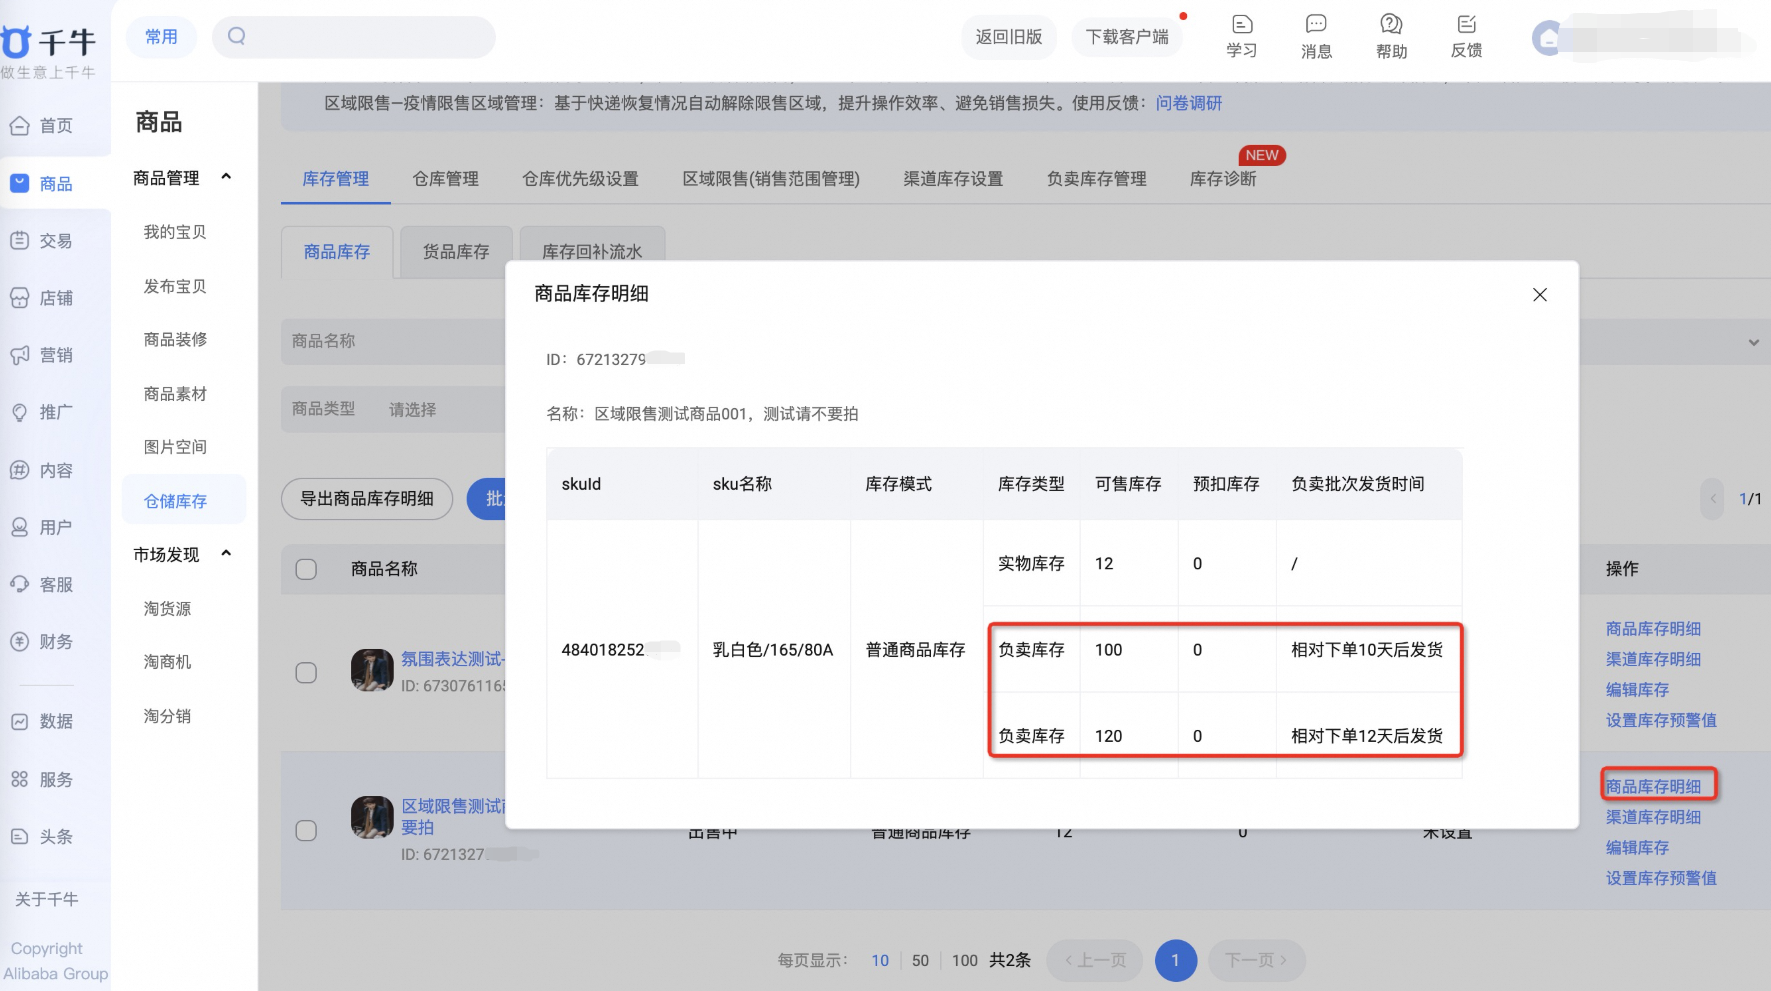
Task: Switch to the 负卖库存管理 tab
Action: (x=1097, y=179)
